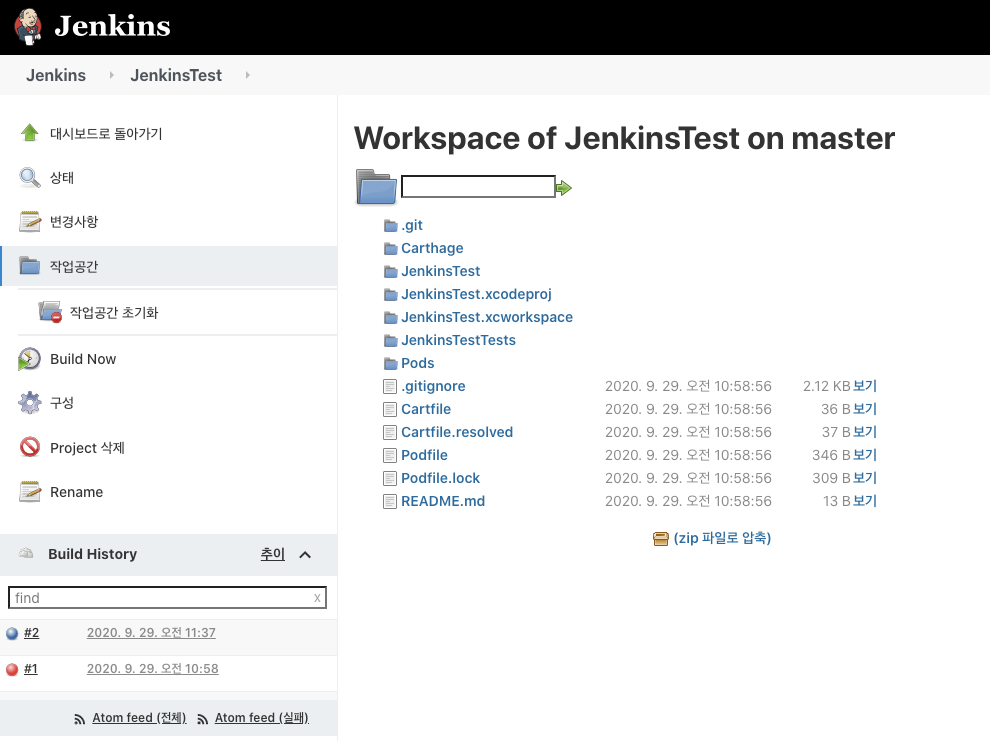Viewport: 990px width, 741px height.
Task: Open the .git folder link
Action: [x=412, y=225]
